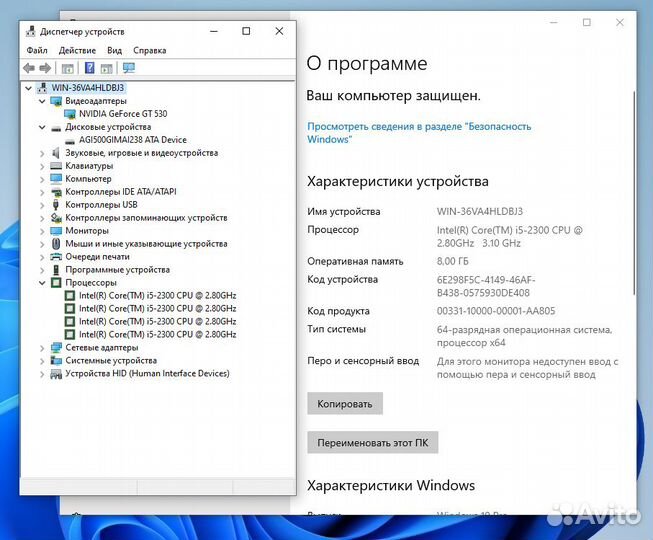
Task: Expand the Контроллеры USB branch
Action: [42, 205]
